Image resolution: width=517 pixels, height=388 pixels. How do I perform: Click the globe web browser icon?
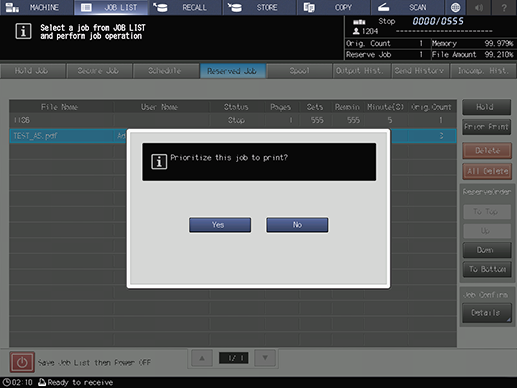(455, 7)
